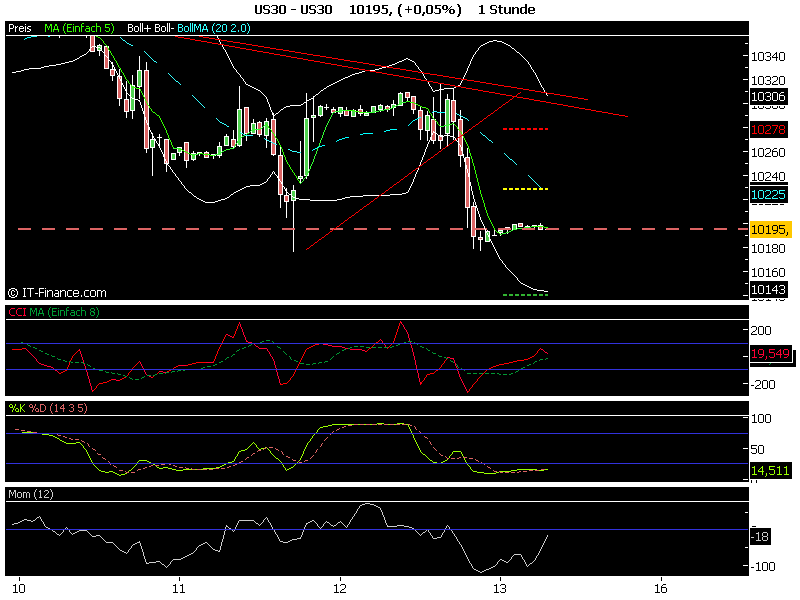Select the MA (Einfach 5) indicator label
The width and height of the screenshot is (800, 600).
point(79,28)
